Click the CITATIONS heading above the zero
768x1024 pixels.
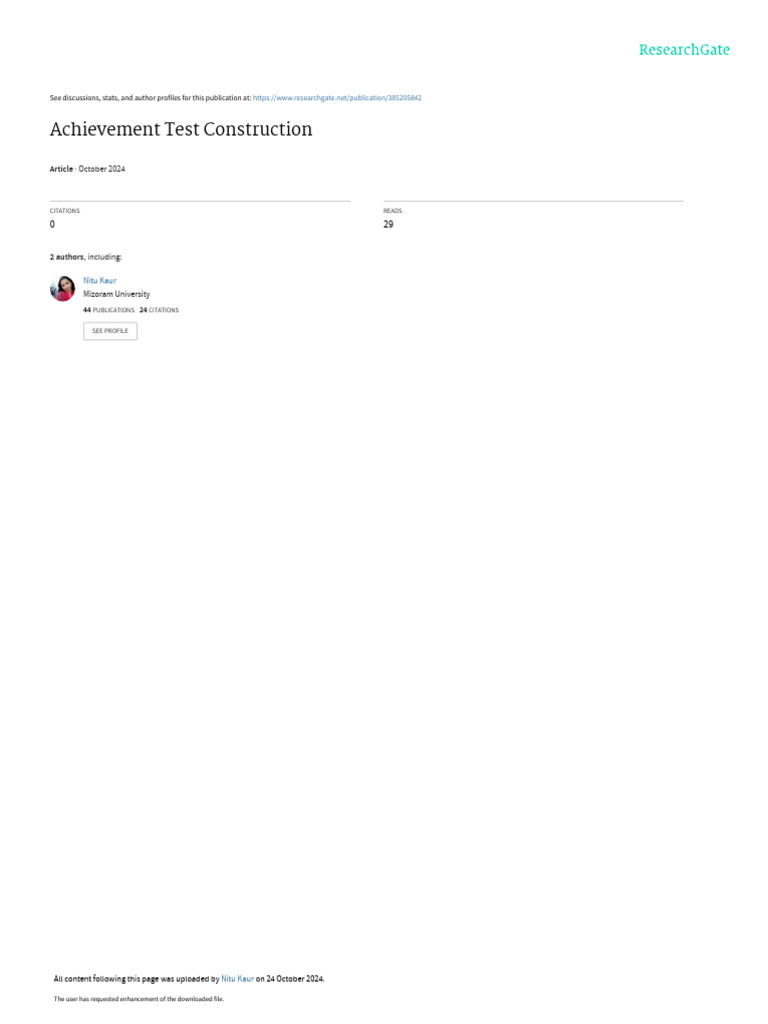point(65,211)
